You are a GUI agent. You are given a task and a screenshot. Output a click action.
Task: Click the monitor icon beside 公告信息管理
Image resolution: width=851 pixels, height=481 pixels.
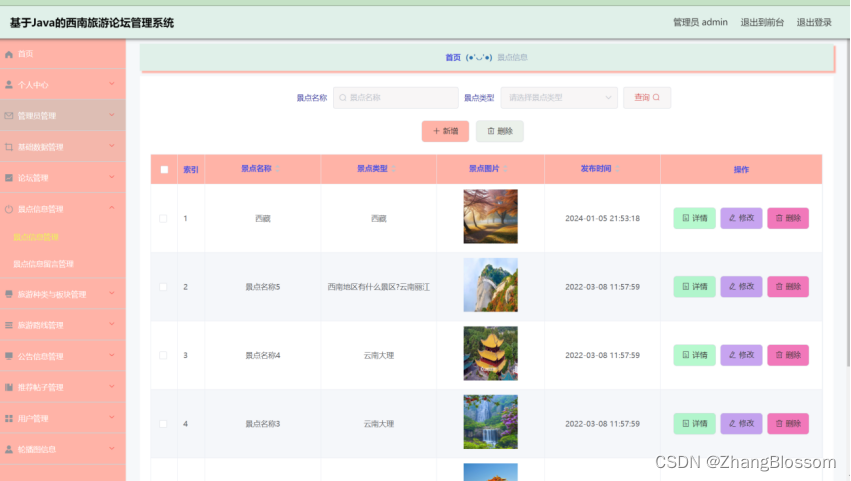point(9,356)
